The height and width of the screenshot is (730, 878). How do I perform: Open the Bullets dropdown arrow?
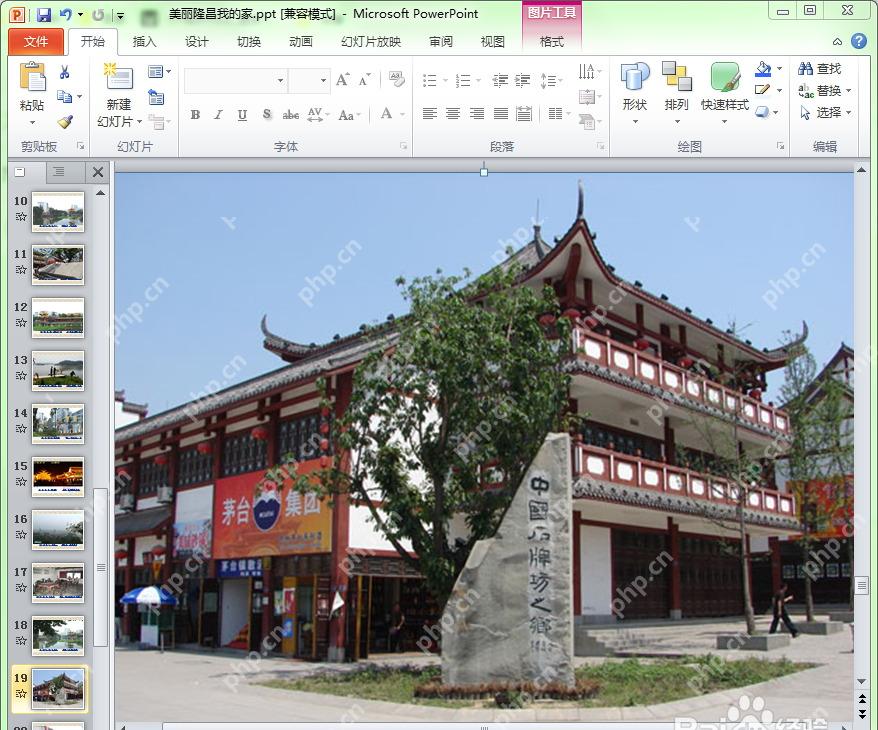click(446, 81)
